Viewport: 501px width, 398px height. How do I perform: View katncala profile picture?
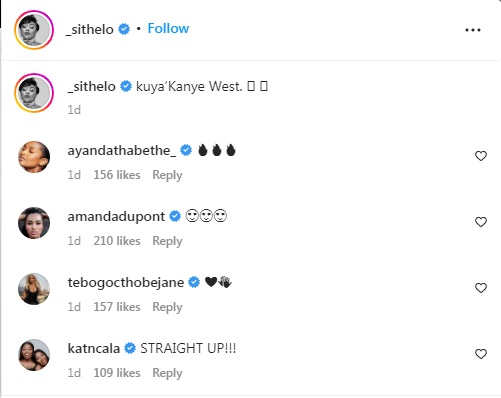point(34,355)
